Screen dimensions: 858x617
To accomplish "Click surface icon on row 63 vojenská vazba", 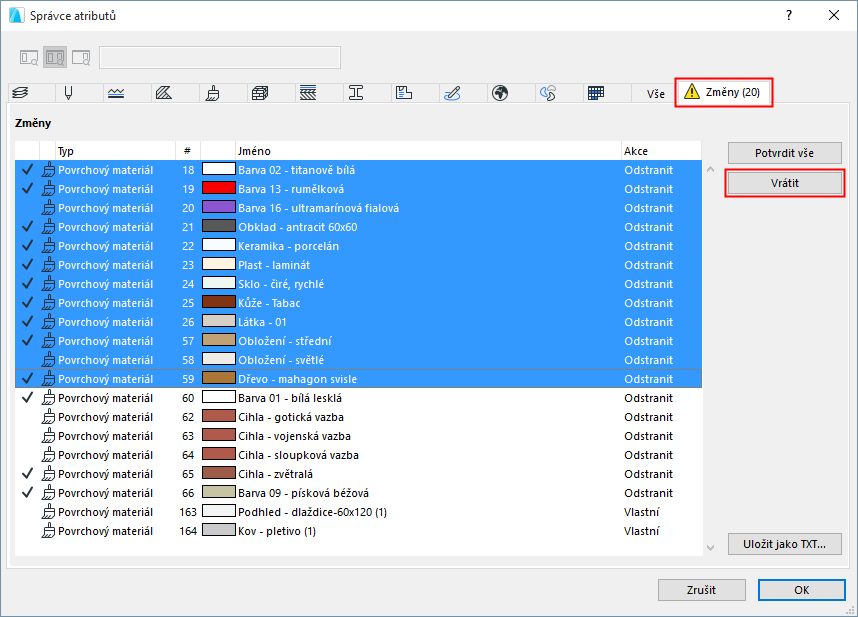I will coord(49,436).
